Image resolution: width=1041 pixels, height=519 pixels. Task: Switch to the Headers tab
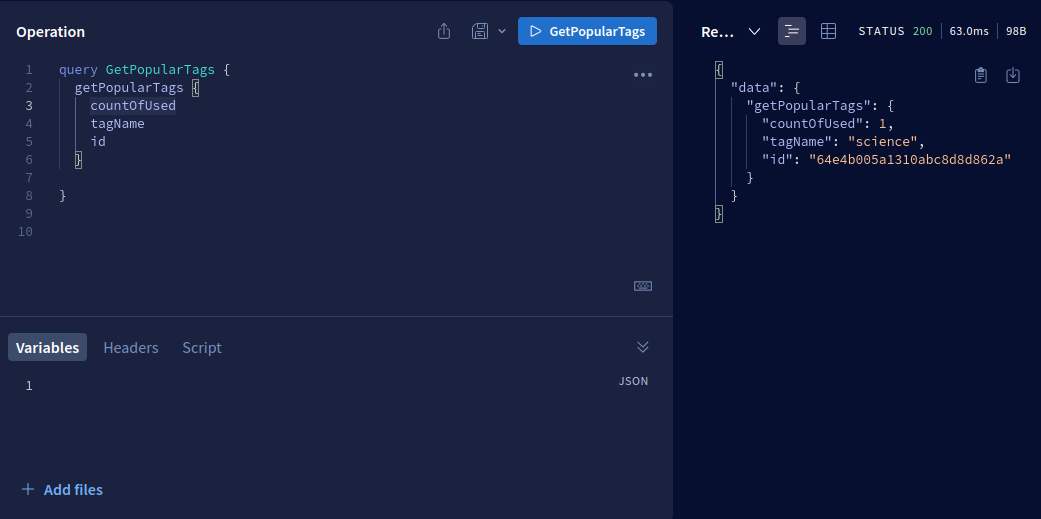click(131, 347)
